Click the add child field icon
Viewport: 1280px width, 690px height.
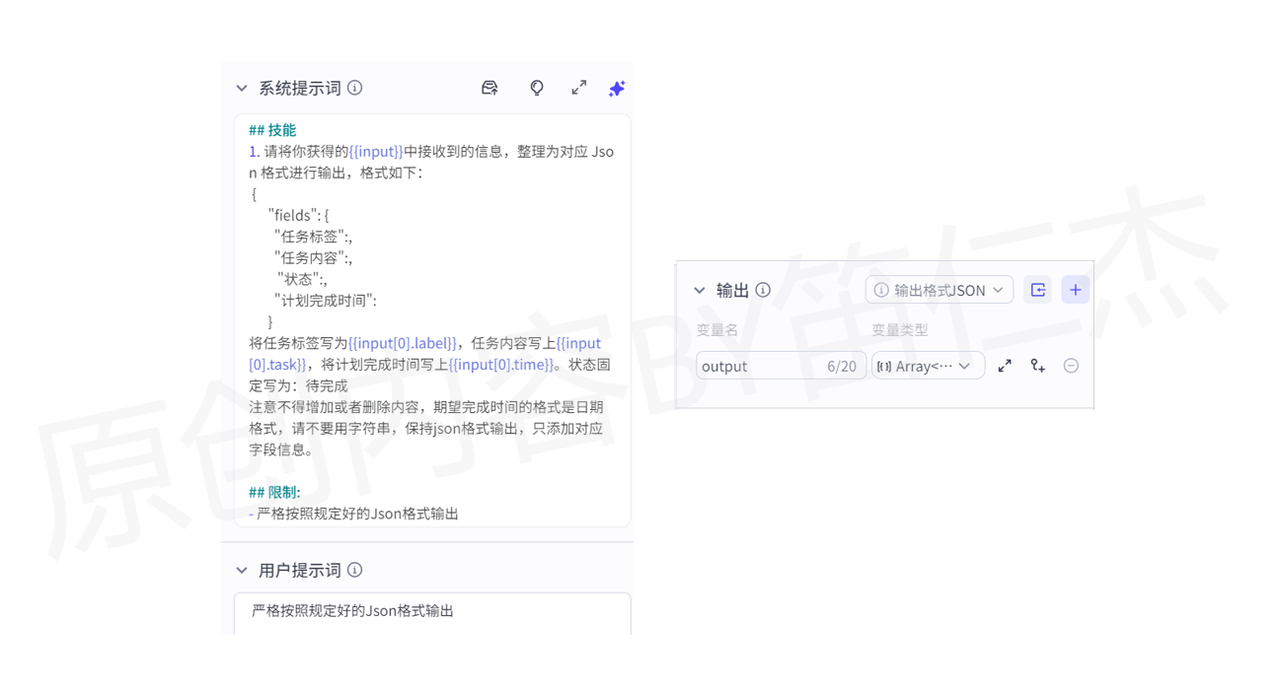(x=1038, y=366)
